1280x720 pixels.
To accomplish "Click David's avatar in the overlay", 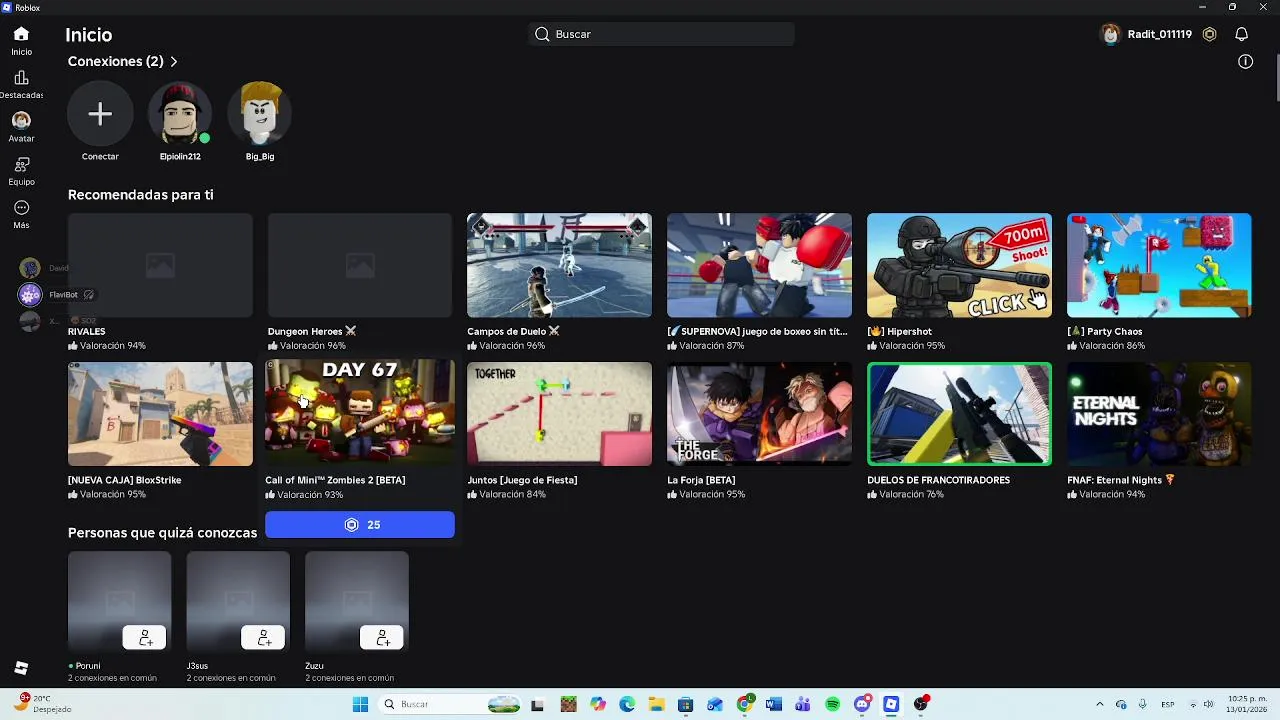I will tap(30, 268).
